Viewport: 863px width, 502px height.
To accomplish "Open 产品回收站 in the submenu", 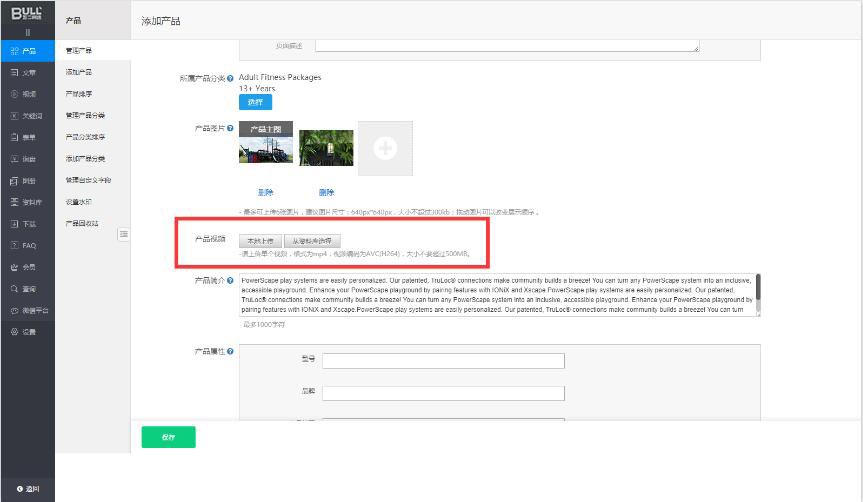I will (x=83, y=223).
